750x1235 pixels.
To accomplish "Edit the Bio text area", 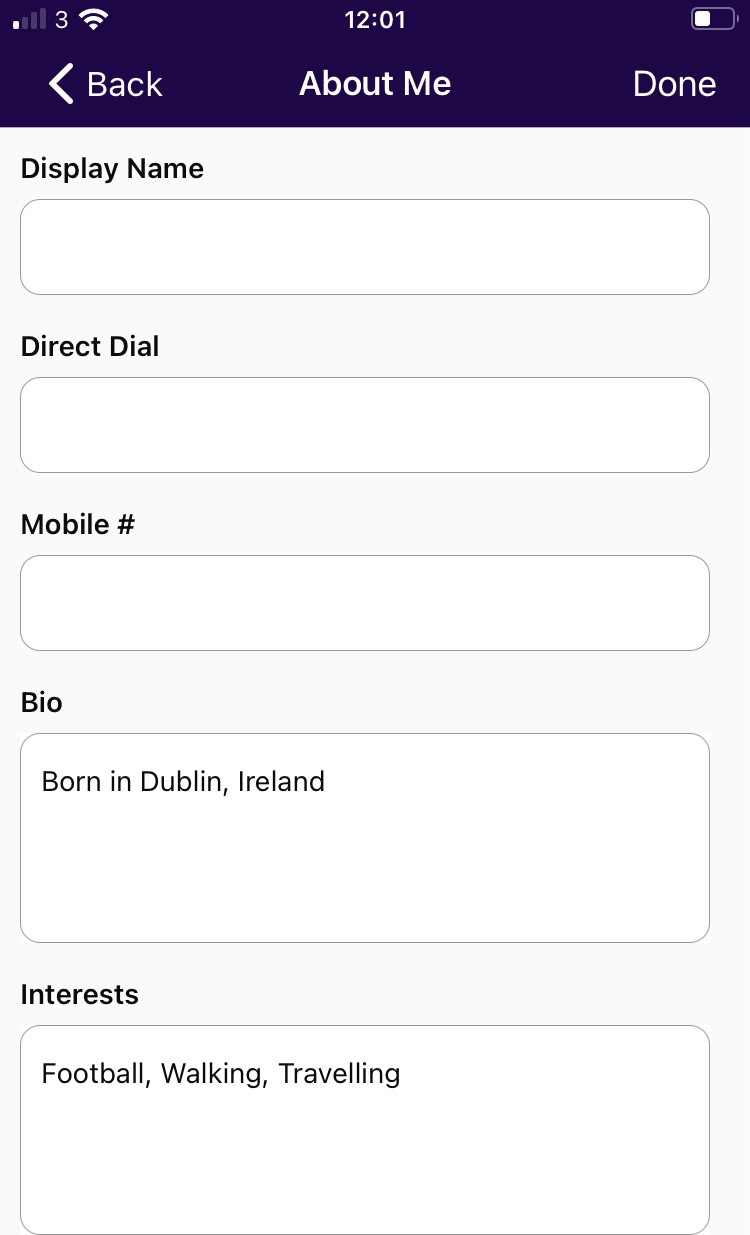I will pos(365,838).
